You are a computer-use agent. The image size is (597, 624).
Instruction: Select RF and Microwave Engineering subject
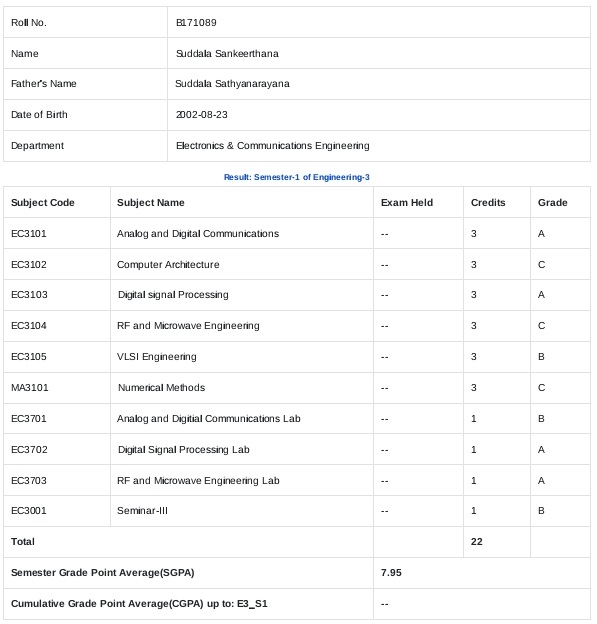click(188, 326)
